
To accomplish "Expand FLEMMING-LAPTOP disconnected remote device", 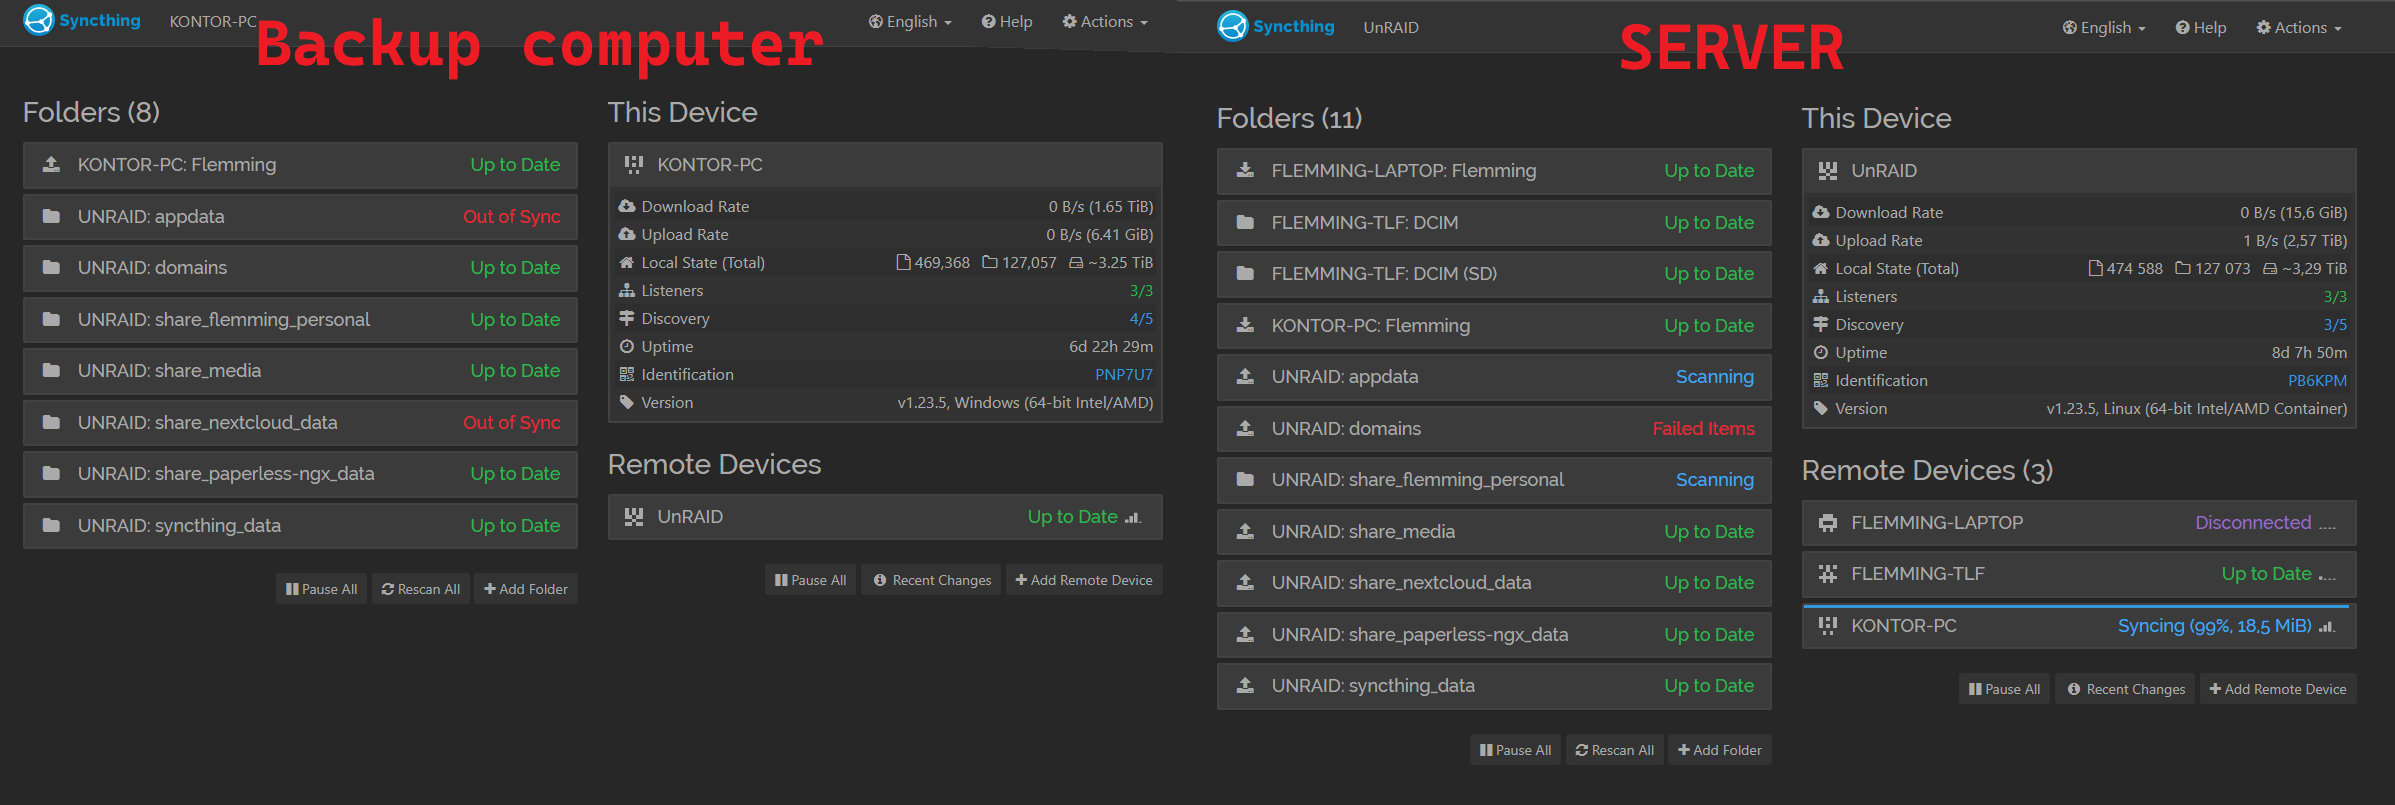I will tap(2079, 523).
